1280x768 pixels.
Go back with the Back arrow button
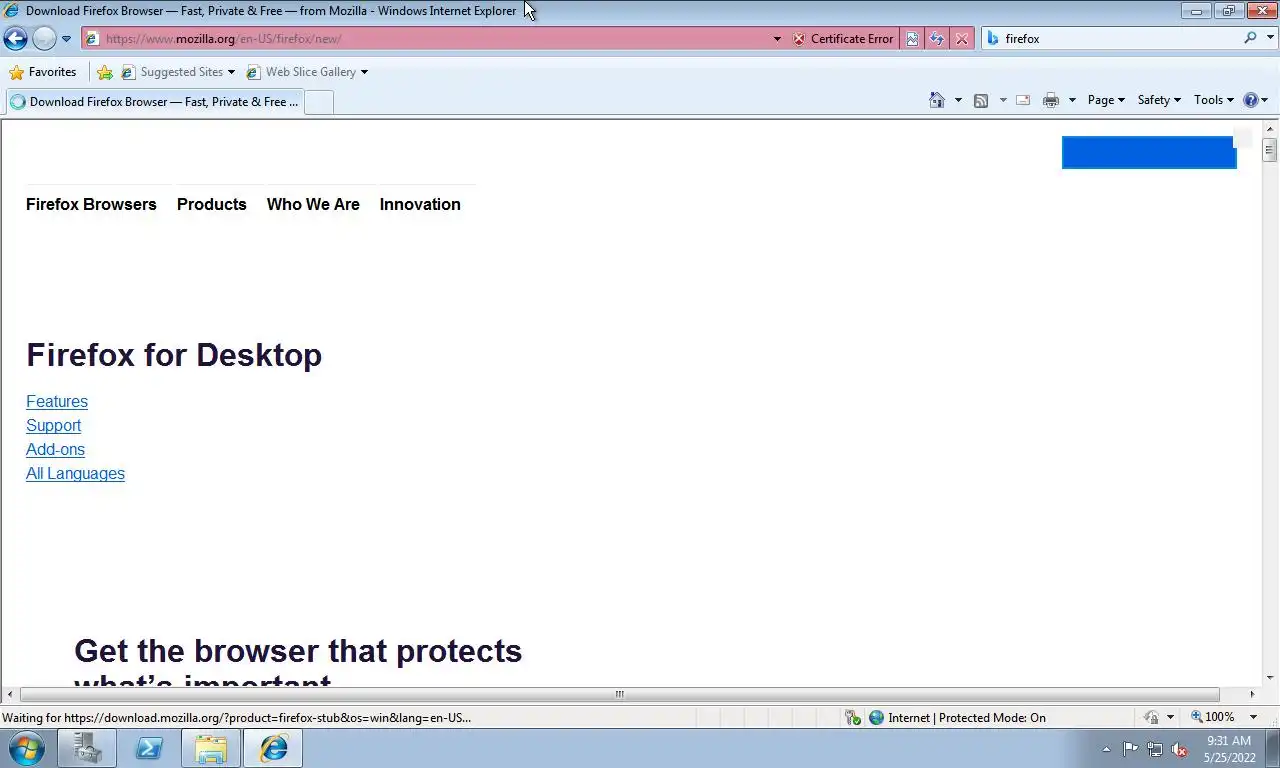[x=15, y=39]
